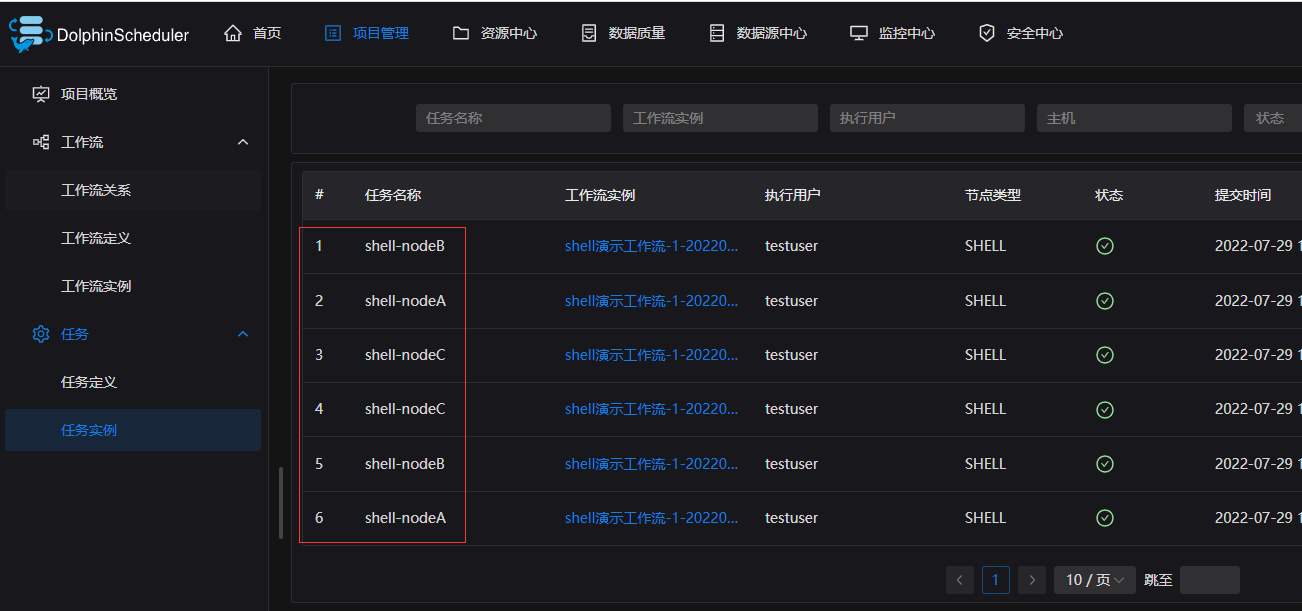This screenshot has width=1302, height=611.
Task: Click success status icon in row 2
Action: [1105, 301]
